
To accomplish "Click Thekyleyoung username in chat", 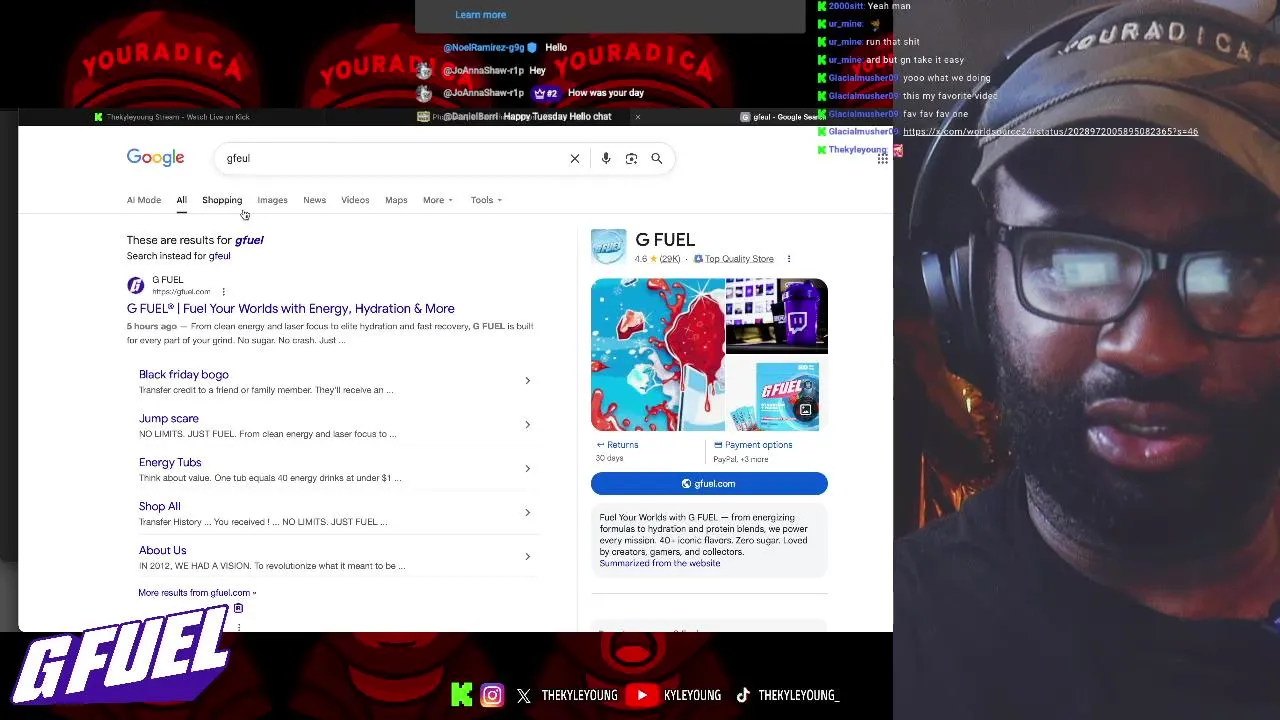I will (857, 150).
